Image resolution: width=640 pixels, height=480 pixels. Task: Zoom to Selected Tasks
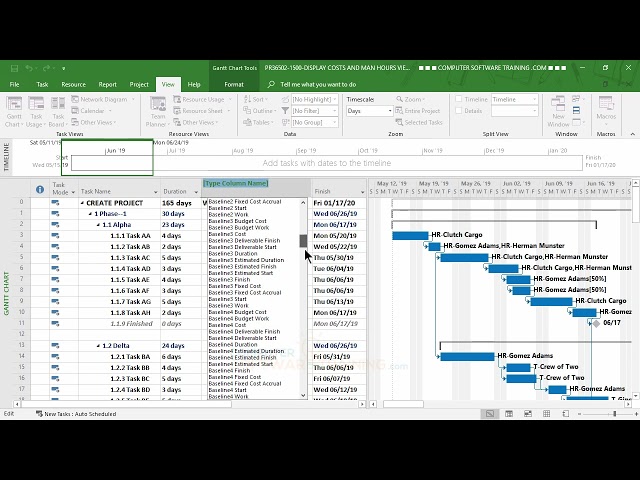419,122
